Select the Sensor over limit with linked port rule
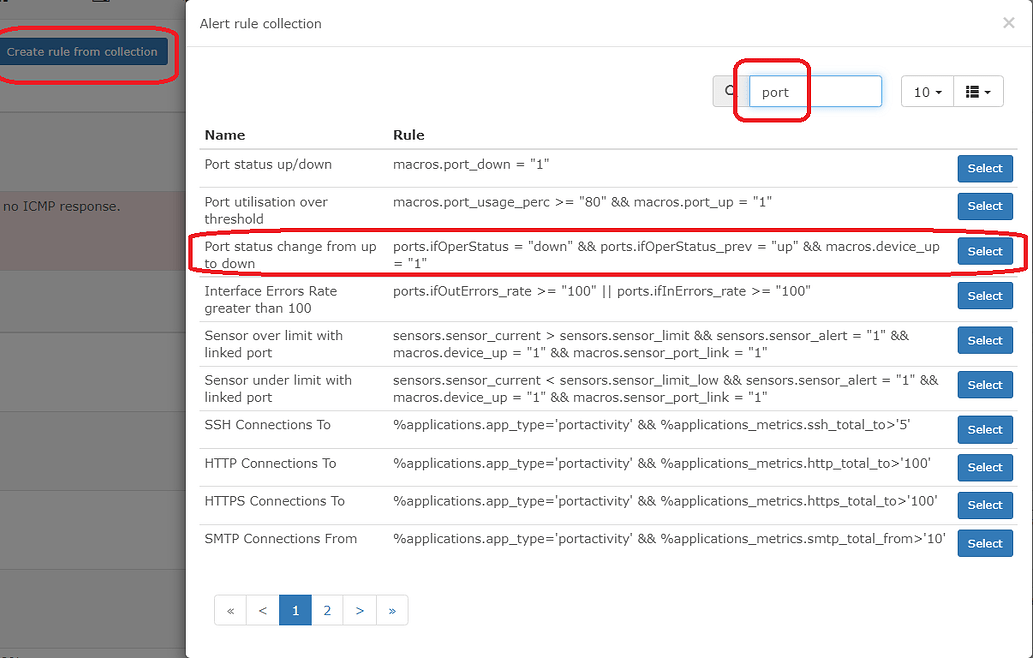Screen dimensions: 1033x658 (x=984, y=340)
